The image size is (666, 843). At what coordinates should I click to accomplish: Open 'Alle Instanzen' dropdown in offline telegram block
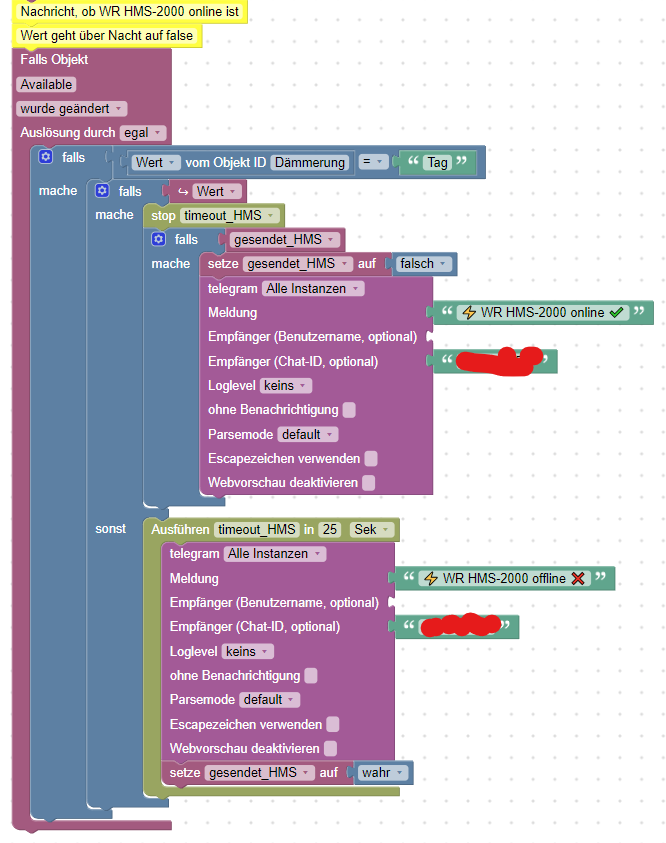(x=275, y=554)
